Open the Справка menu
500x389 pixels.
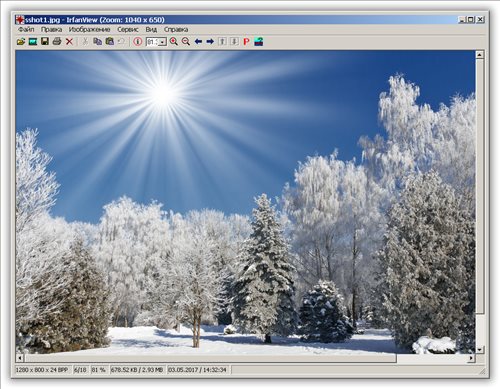[176, 29]
